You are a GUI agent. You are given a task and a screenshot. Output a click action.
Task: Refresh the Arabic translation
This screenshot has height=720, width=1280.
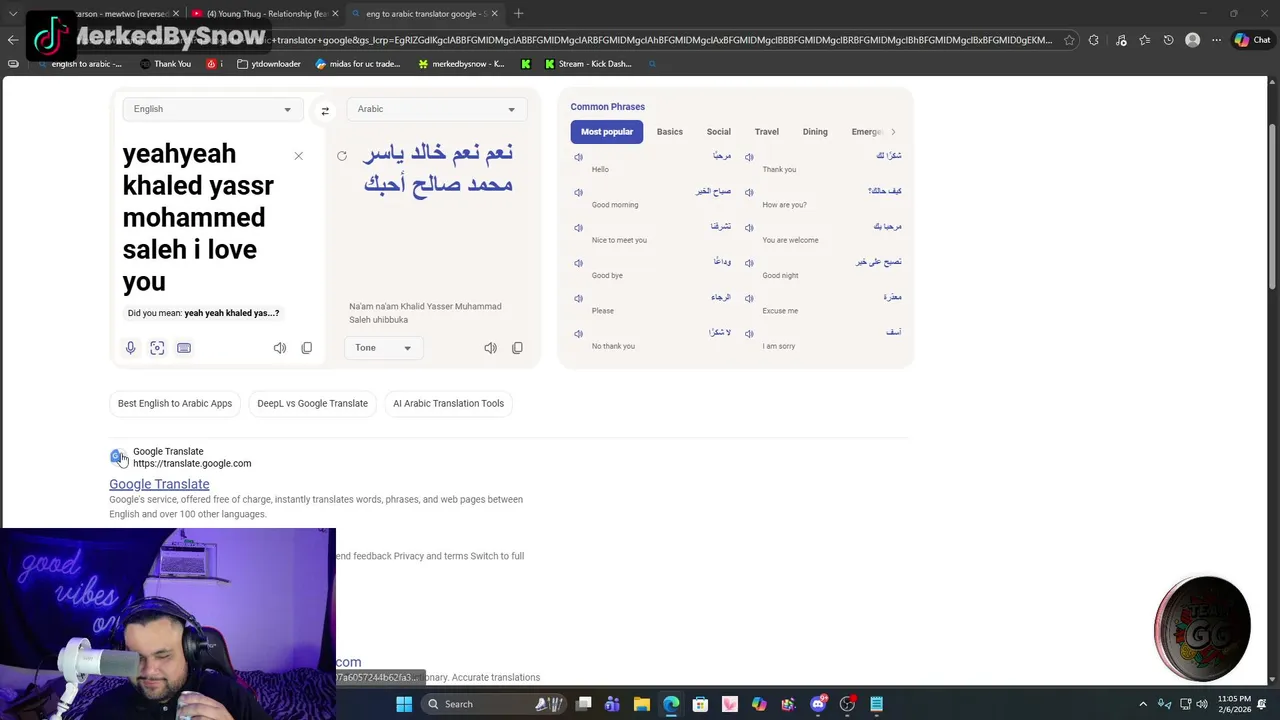(x=342, y=156)
